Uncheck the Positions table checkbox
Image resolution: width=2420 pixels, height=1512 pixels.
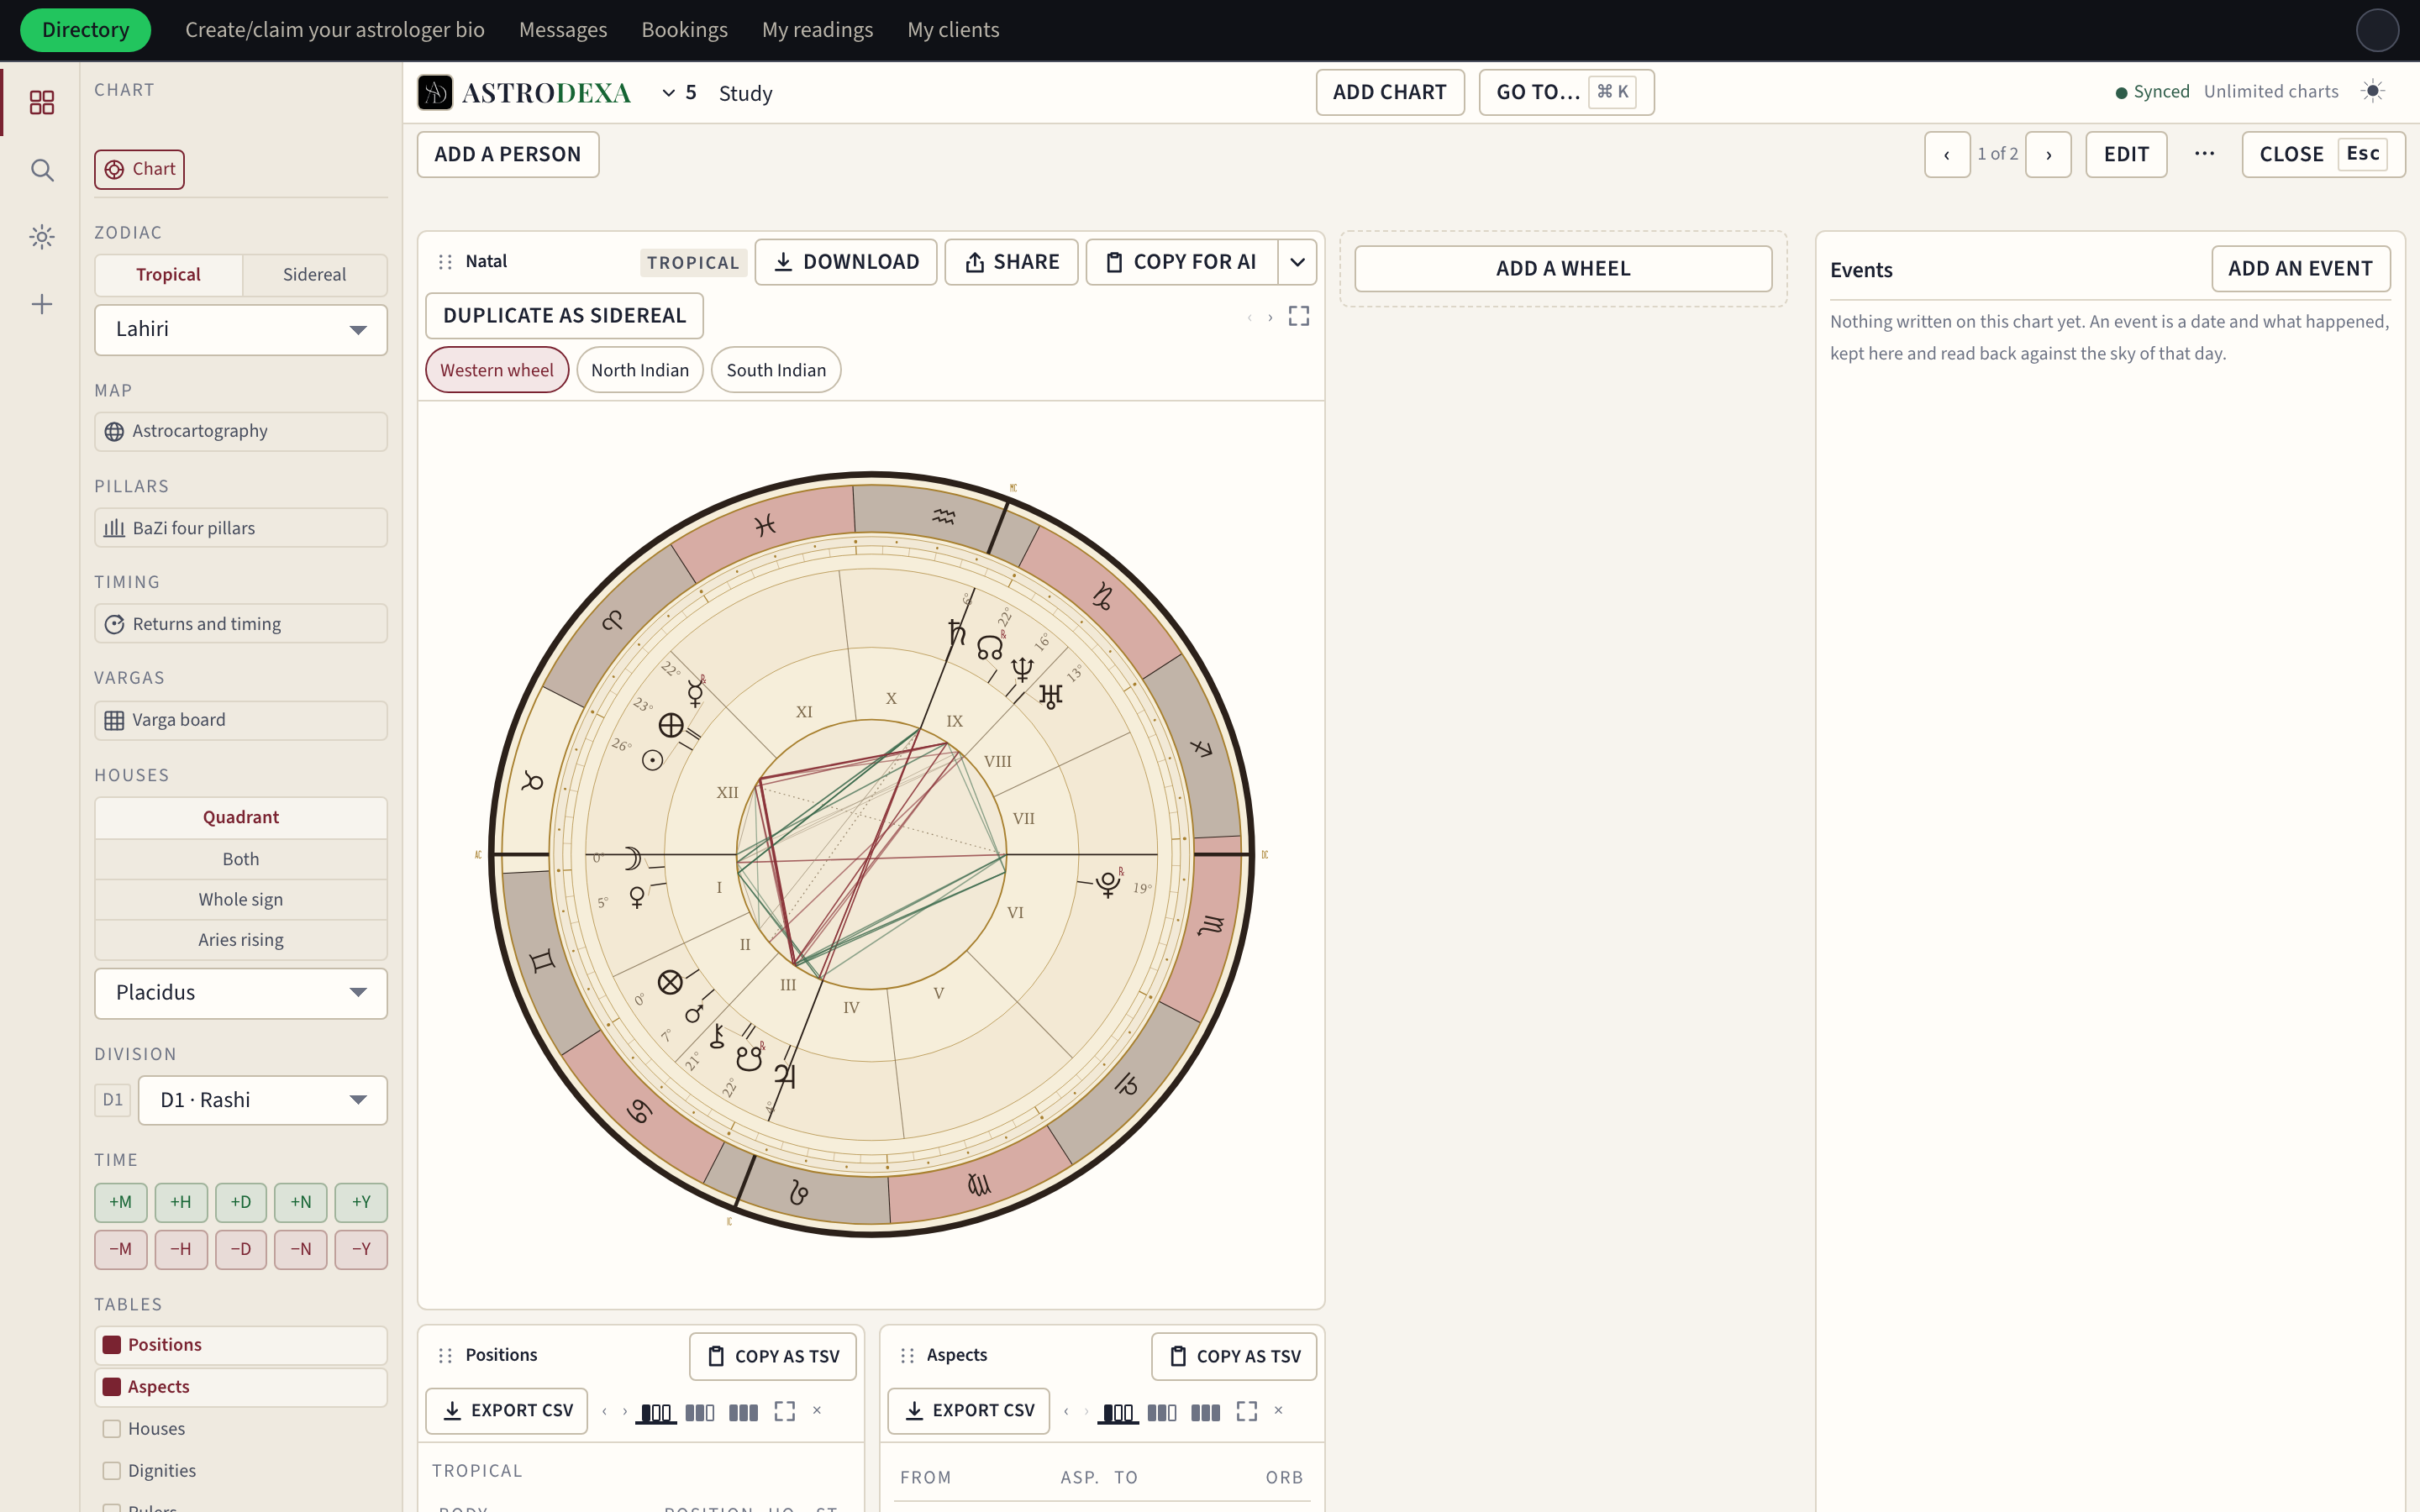coord(112,1345)
